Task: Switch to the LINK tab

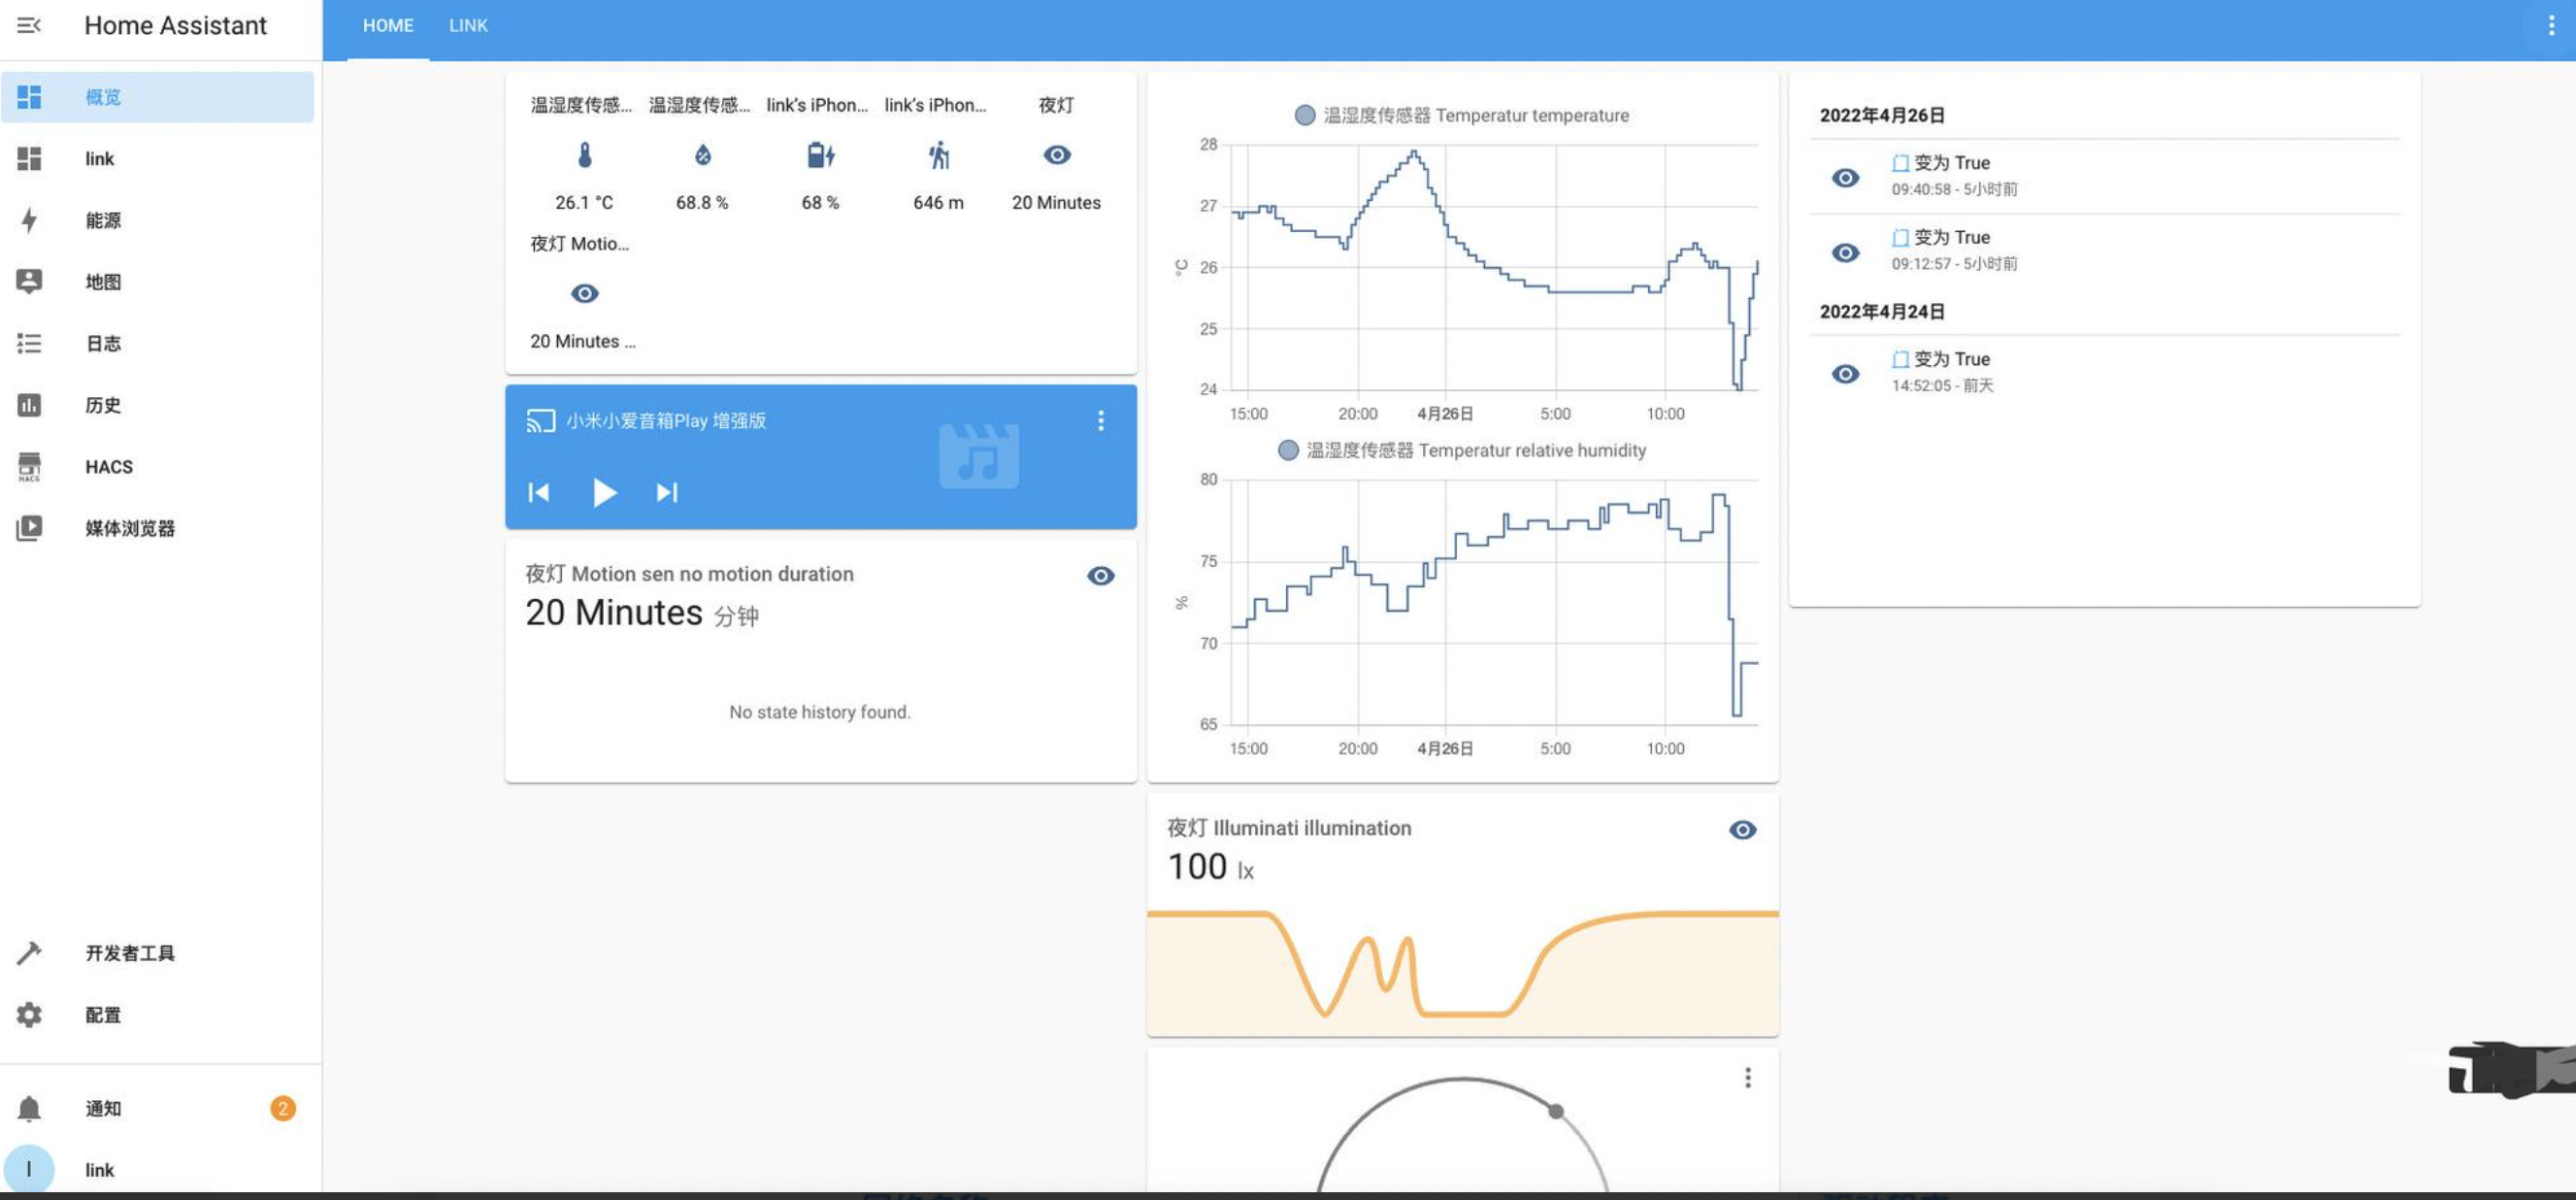Action: pyautogui.click(x=468, y=26)
